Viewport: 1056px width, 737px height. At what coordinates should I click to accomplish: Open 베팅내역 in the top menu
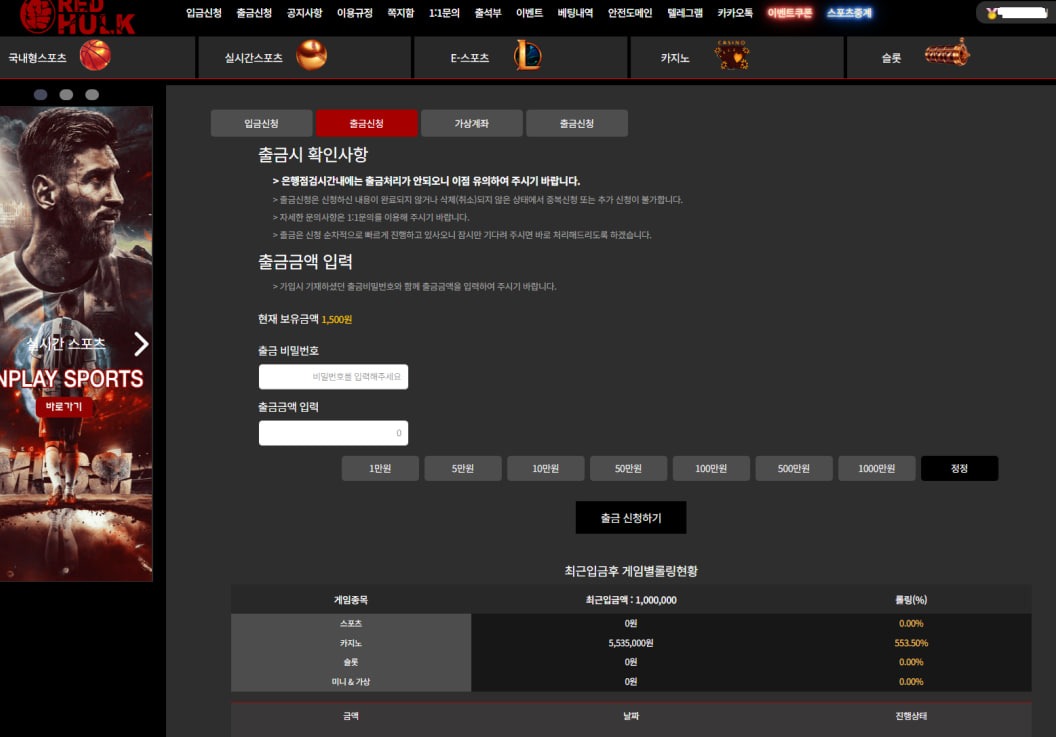575,13
